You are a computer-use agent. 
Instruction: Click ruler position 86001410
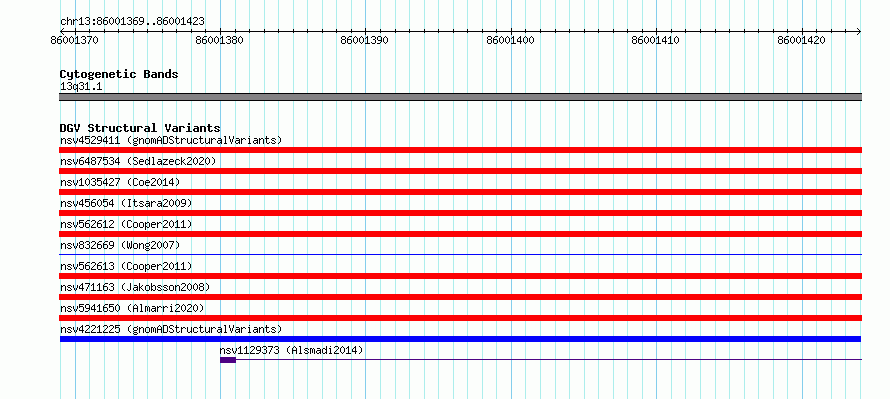click(656, 41)
